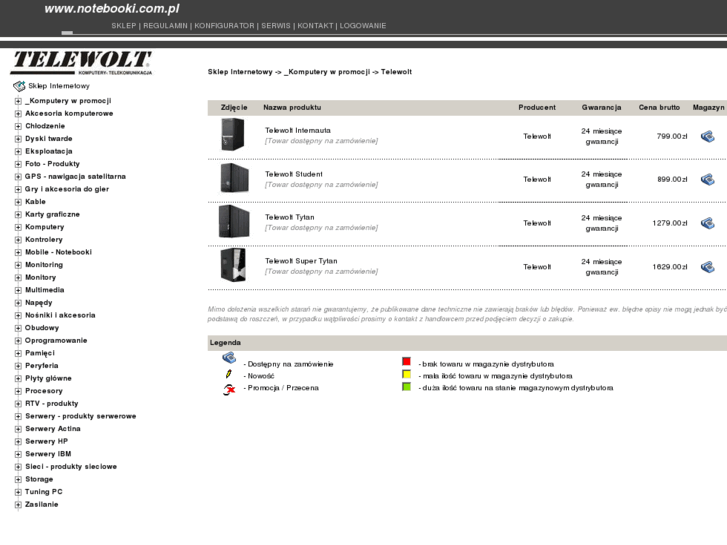
Task: Open LOGOWANIE in the top menu
Action: 363,26
